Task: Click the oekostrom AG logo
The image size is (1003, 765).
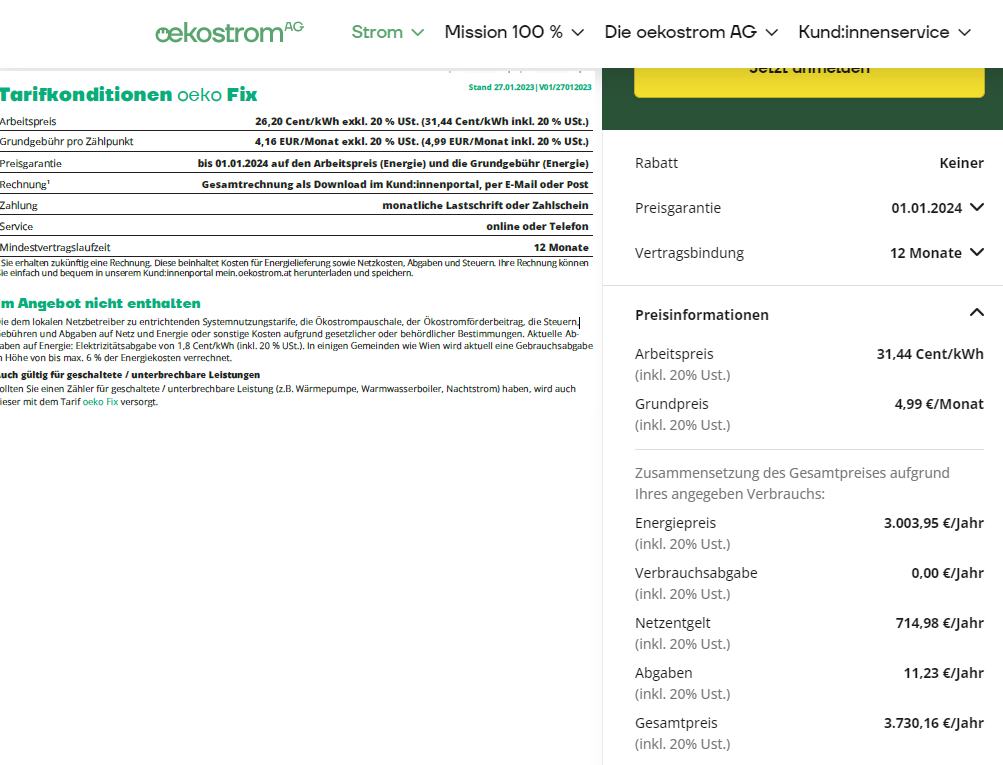Action: [x=230, y=32]
